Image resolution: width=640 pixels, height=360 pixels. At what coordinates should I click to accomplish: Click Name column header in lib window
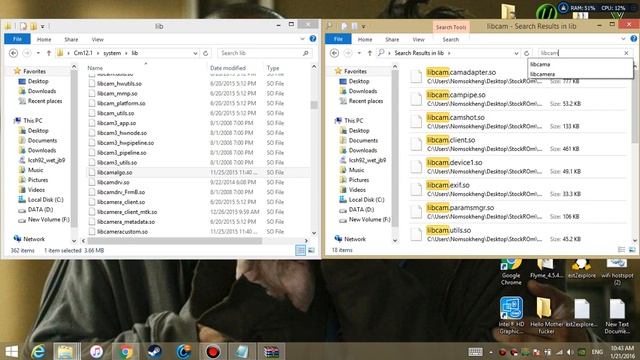[95, 68]
